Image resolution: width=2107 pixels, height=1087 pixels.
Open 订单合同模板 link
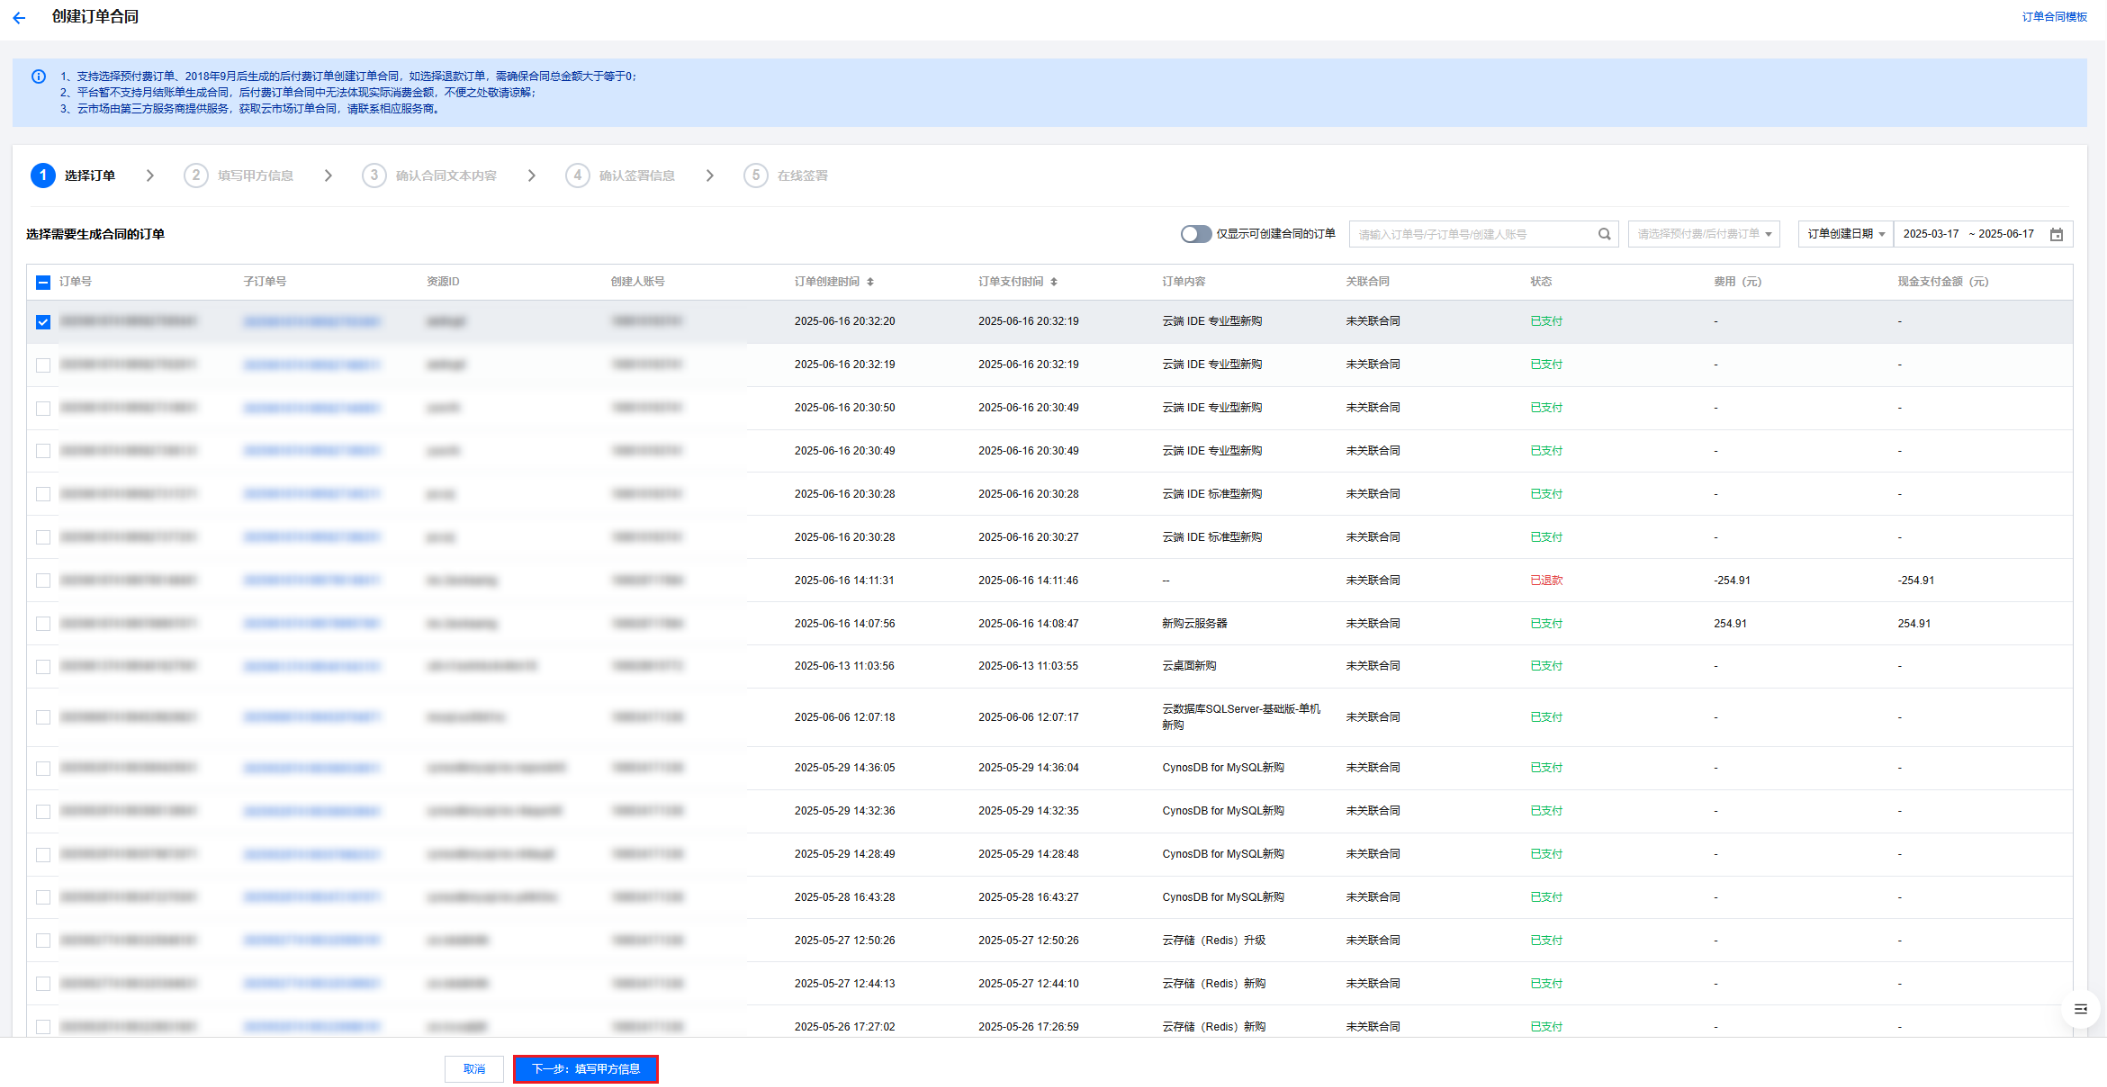pos(2053,17)
